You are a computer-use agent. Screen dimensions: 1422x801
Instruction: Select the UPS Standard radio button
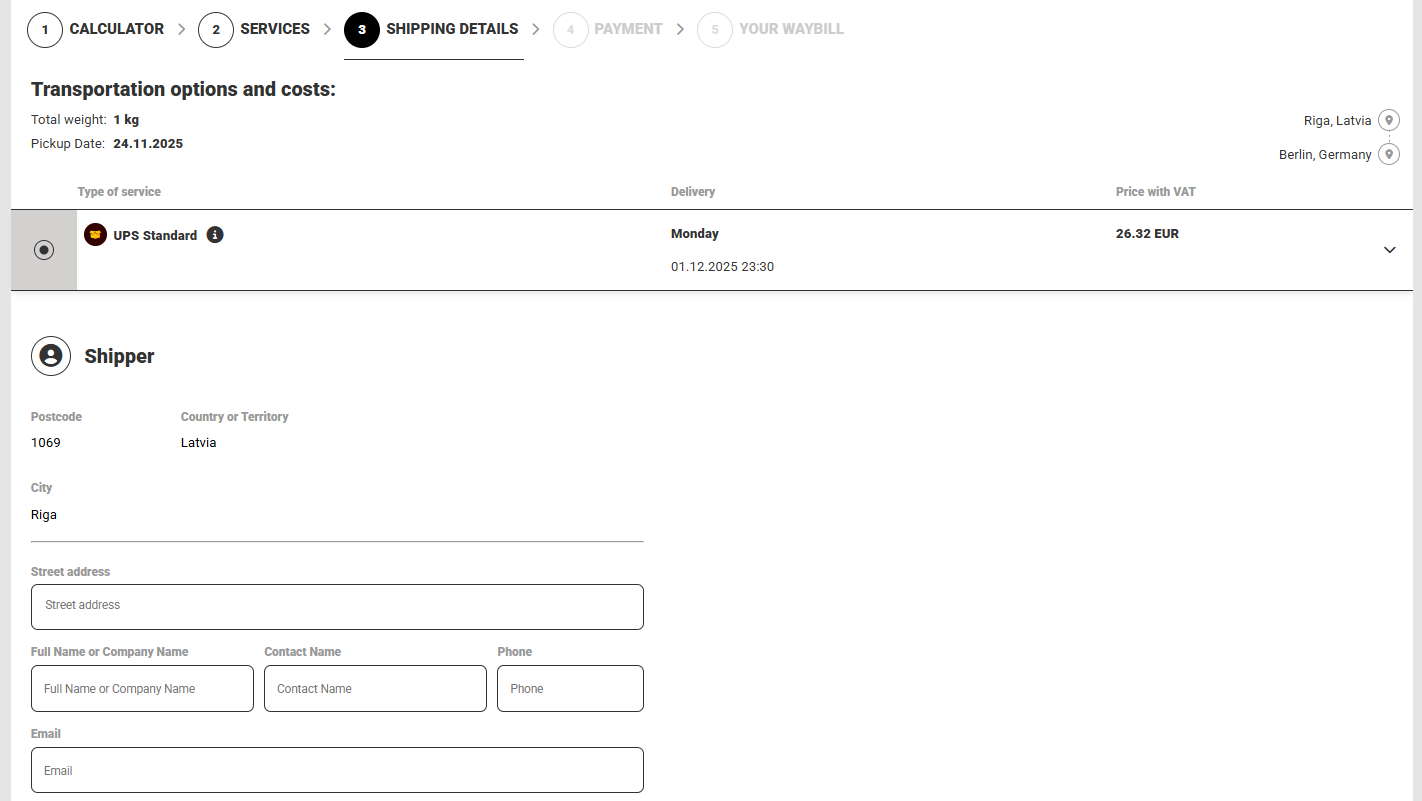click(44, 250)
